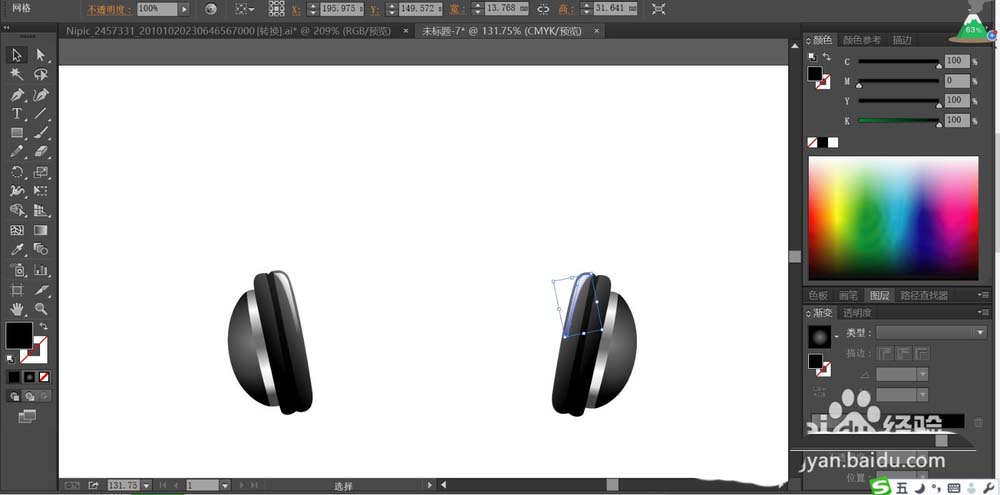Screen dimensions: 1000x495
Task: Click the M magenta slider handle
Action: coord(859,85)
